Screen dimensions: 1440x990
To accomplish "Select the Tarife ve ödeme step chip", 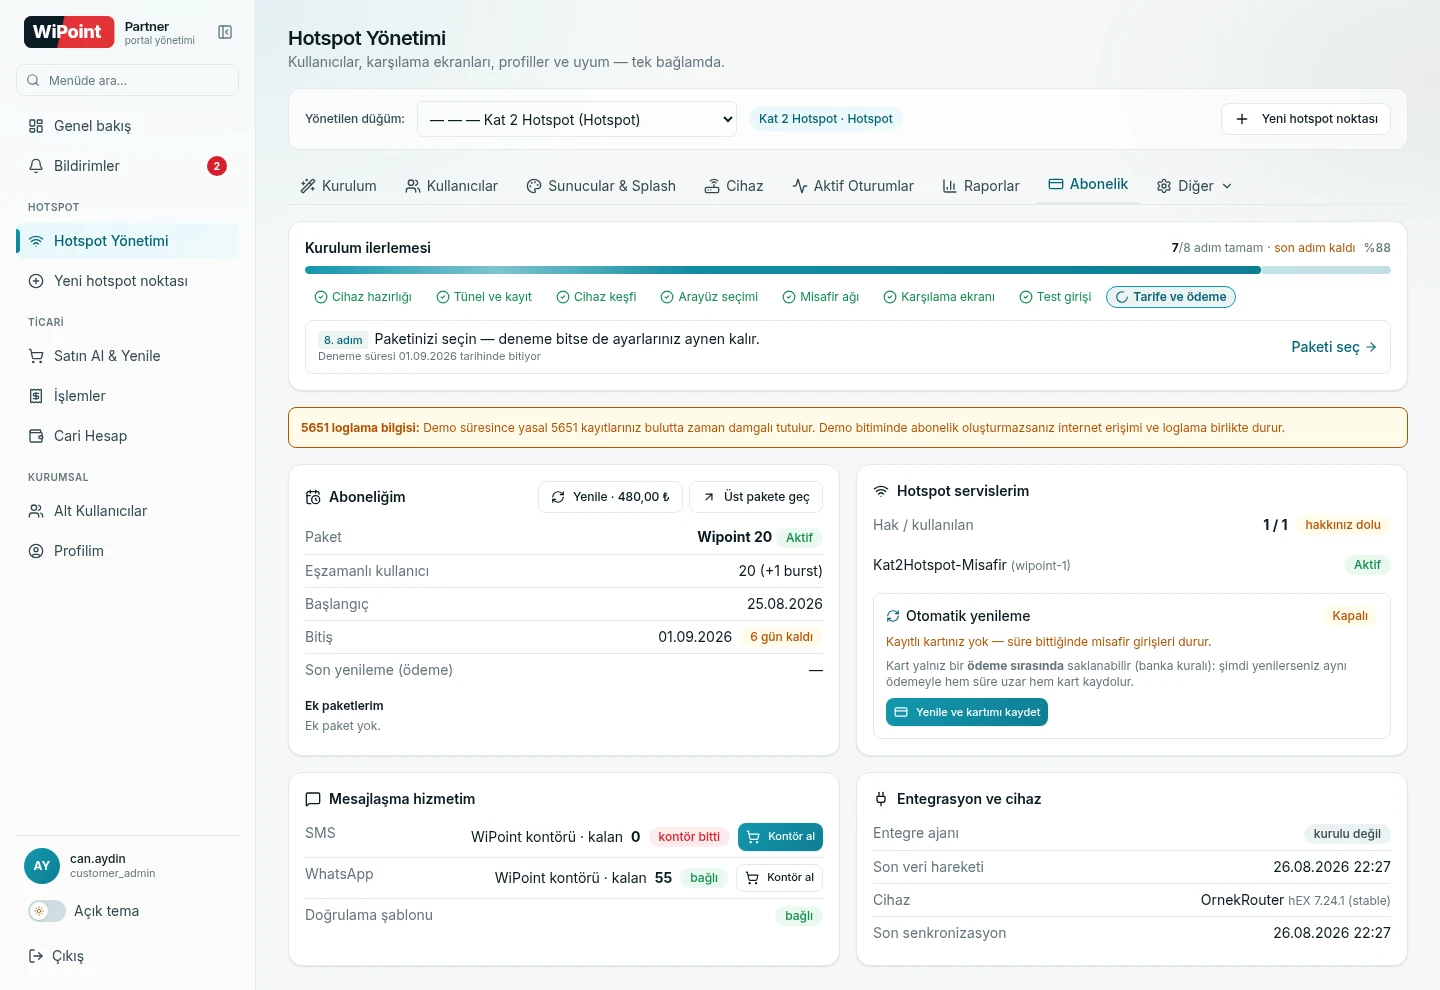I will [x=1171, y=297].
